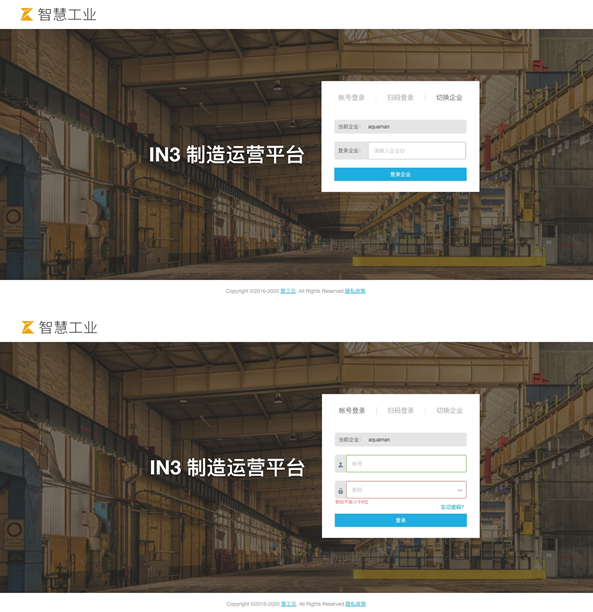Click the blue 登录企业 button
The image size is (593, 612).
tap(400, 174)
